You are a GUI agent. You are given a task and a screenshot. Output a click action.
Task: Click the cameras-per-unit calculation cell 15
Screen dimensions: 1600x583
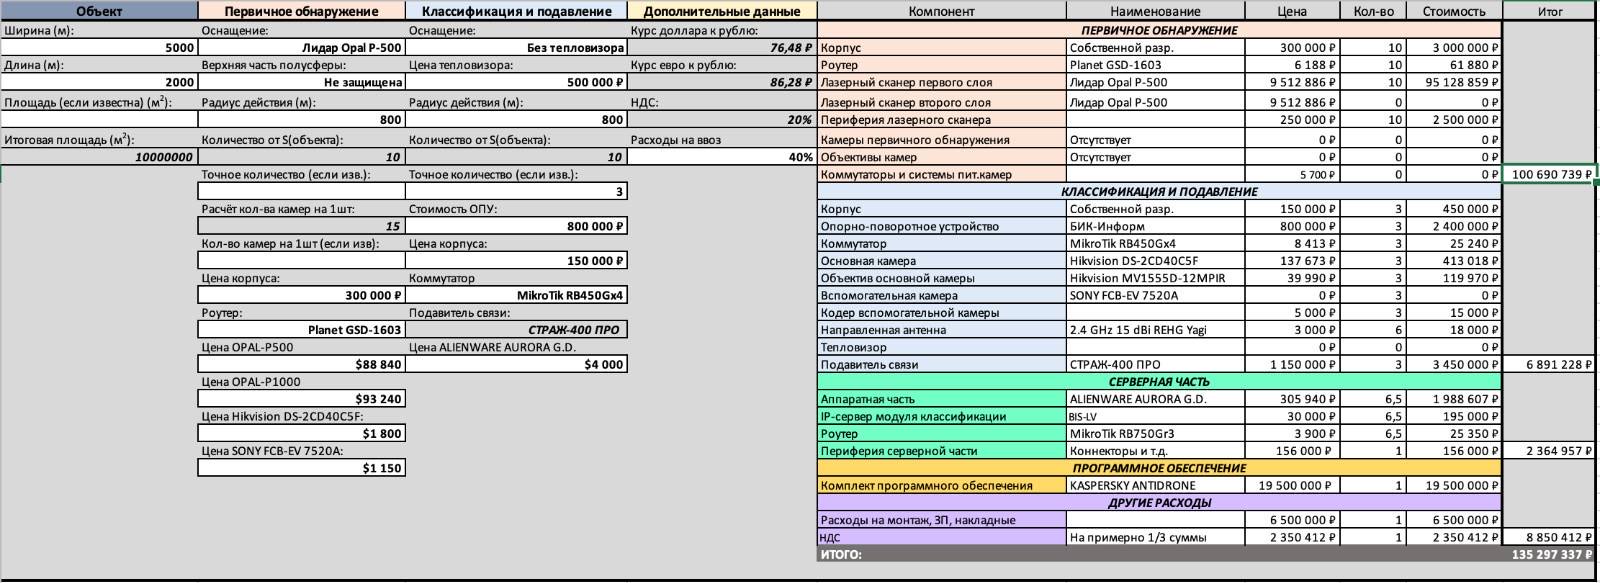302,226
